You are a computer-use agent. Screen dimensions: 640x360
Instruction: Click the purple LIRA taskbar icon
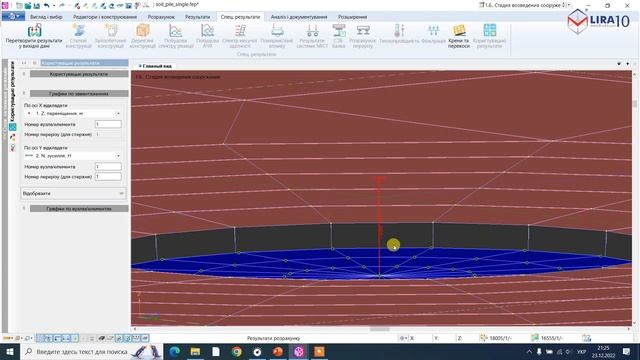pos(299,351)
